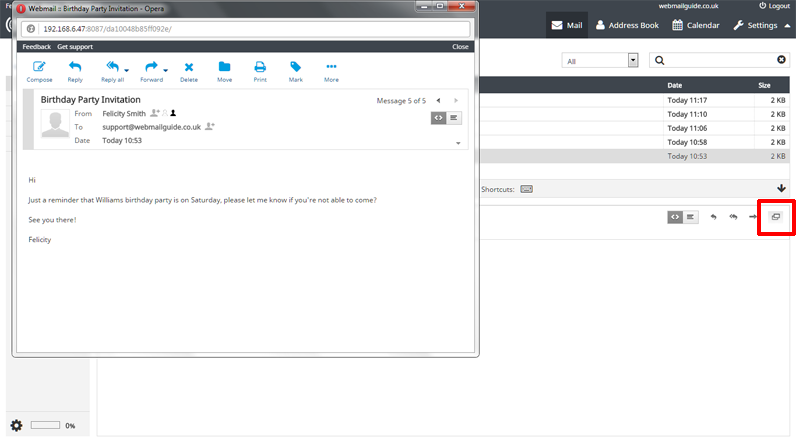Click the search magnifier icon

(x=659, y=60)
